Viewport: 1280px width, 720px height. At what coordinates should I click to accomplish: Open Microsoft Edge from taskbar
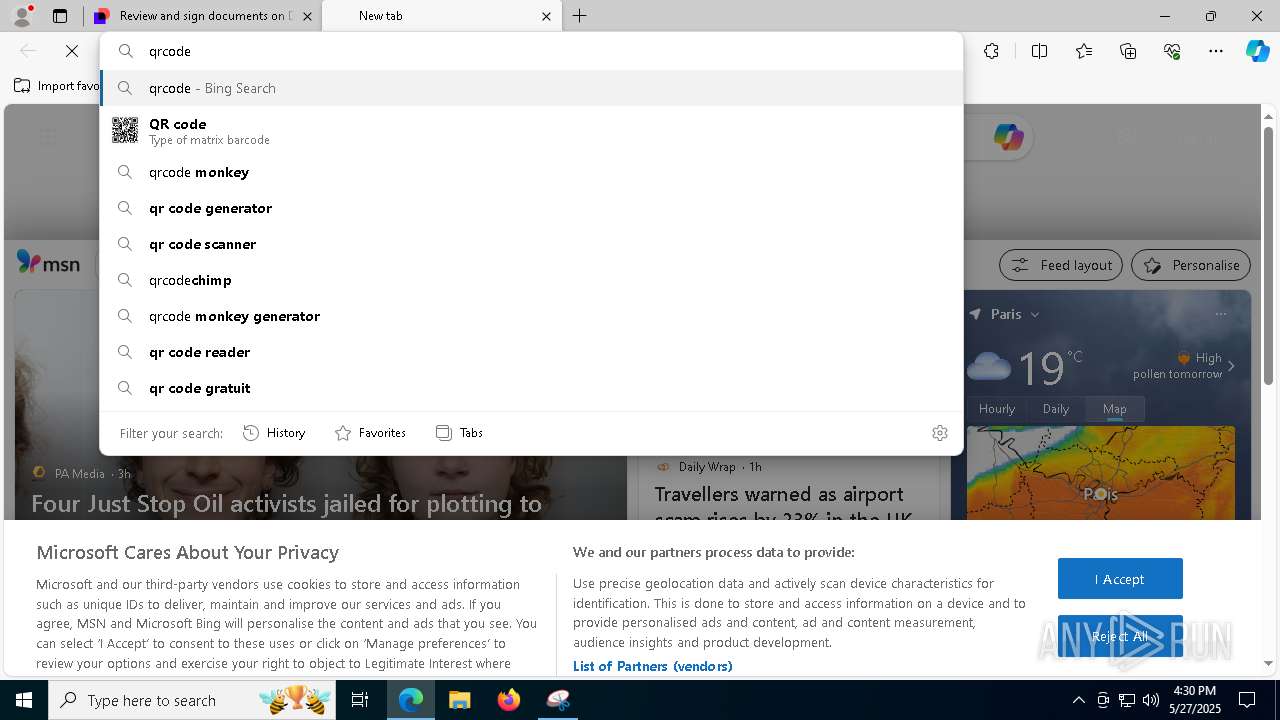pyautogui.click(x=411, y=700)
